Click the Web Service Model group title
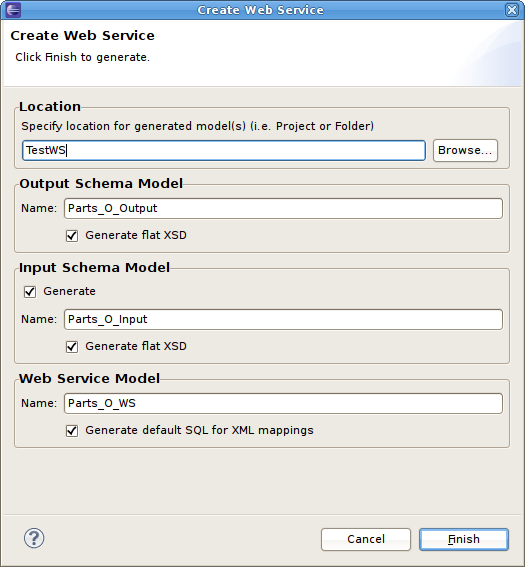 coord(89,378)
